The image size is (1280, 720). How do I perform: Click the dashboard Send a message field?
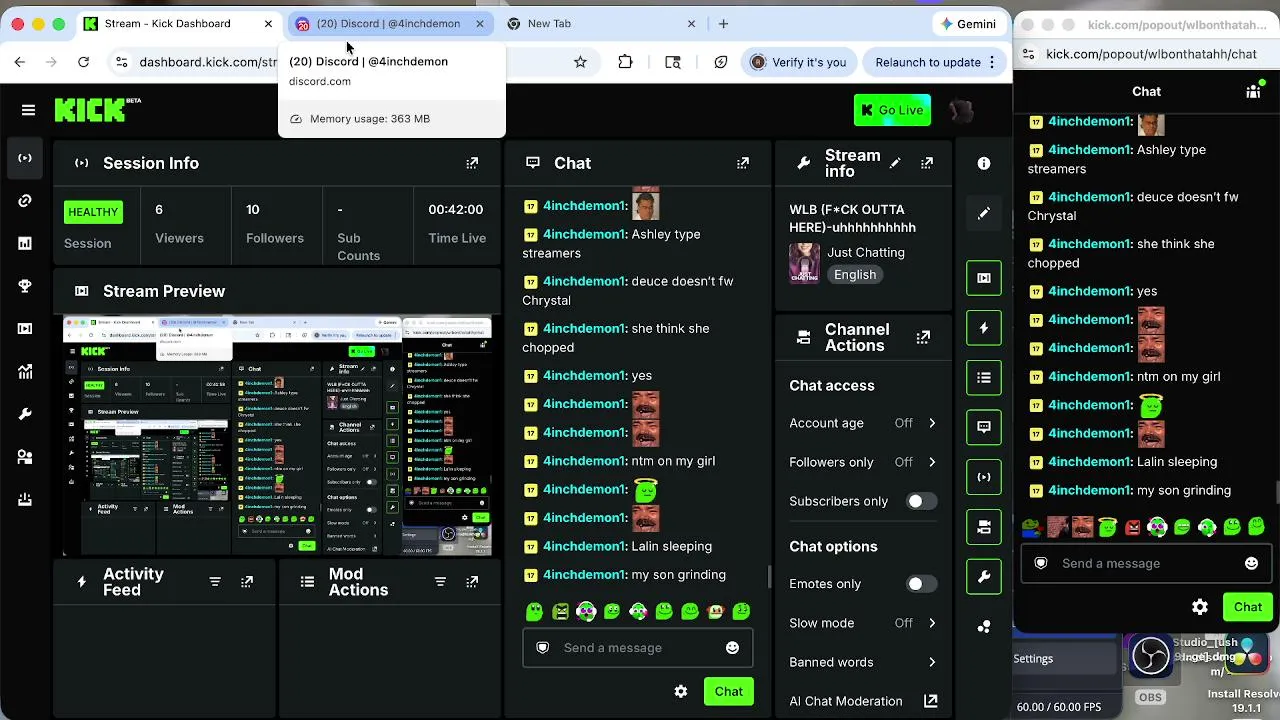[638, 648]
